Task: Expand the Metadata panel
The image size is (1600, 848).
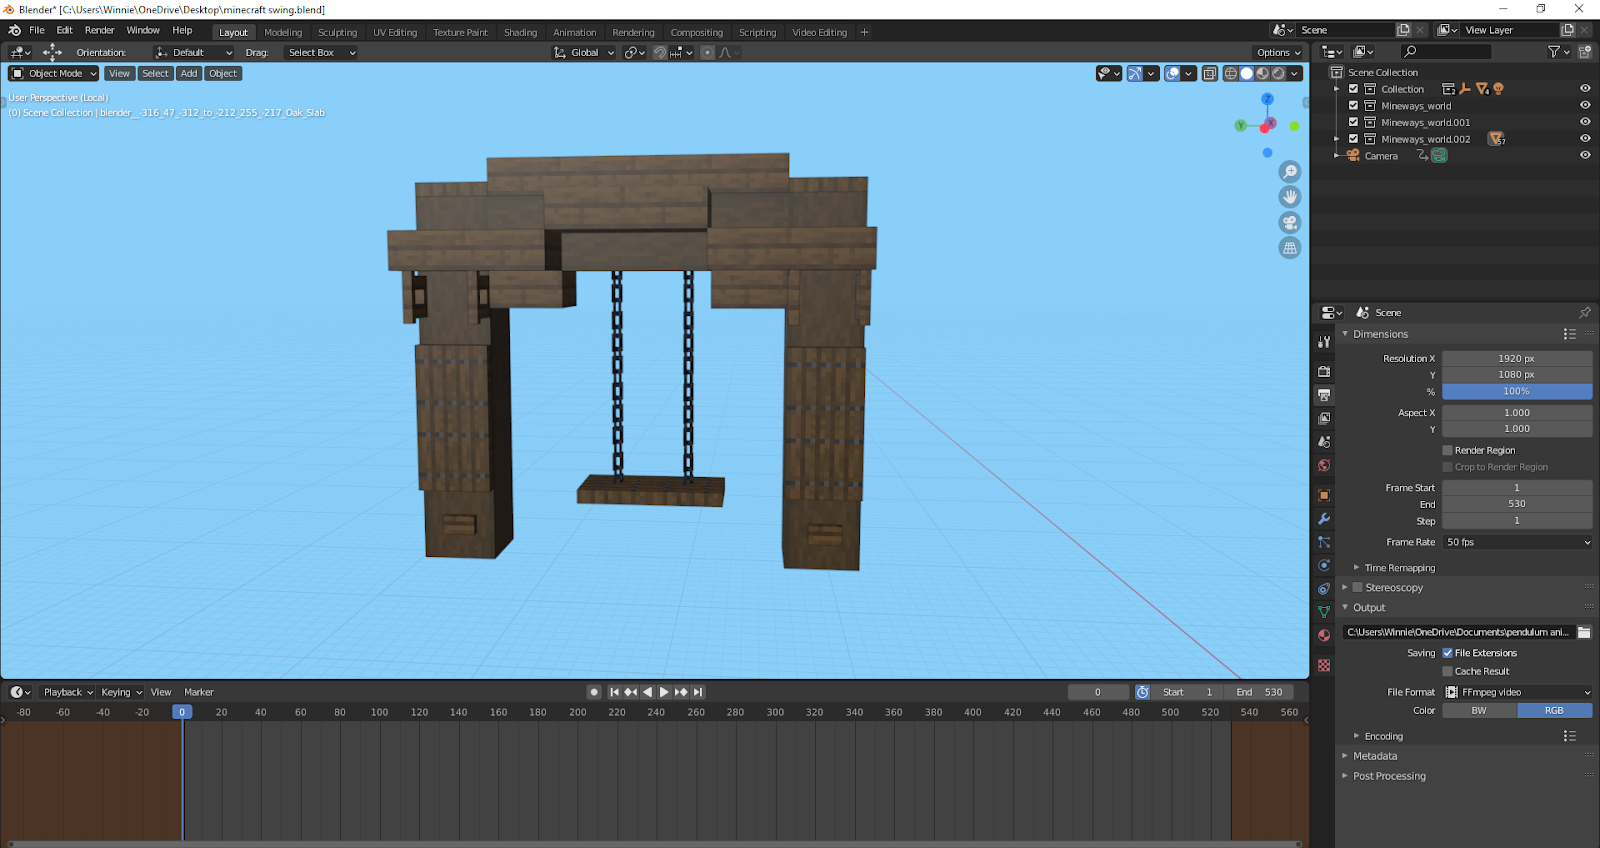Action: 1345,756
